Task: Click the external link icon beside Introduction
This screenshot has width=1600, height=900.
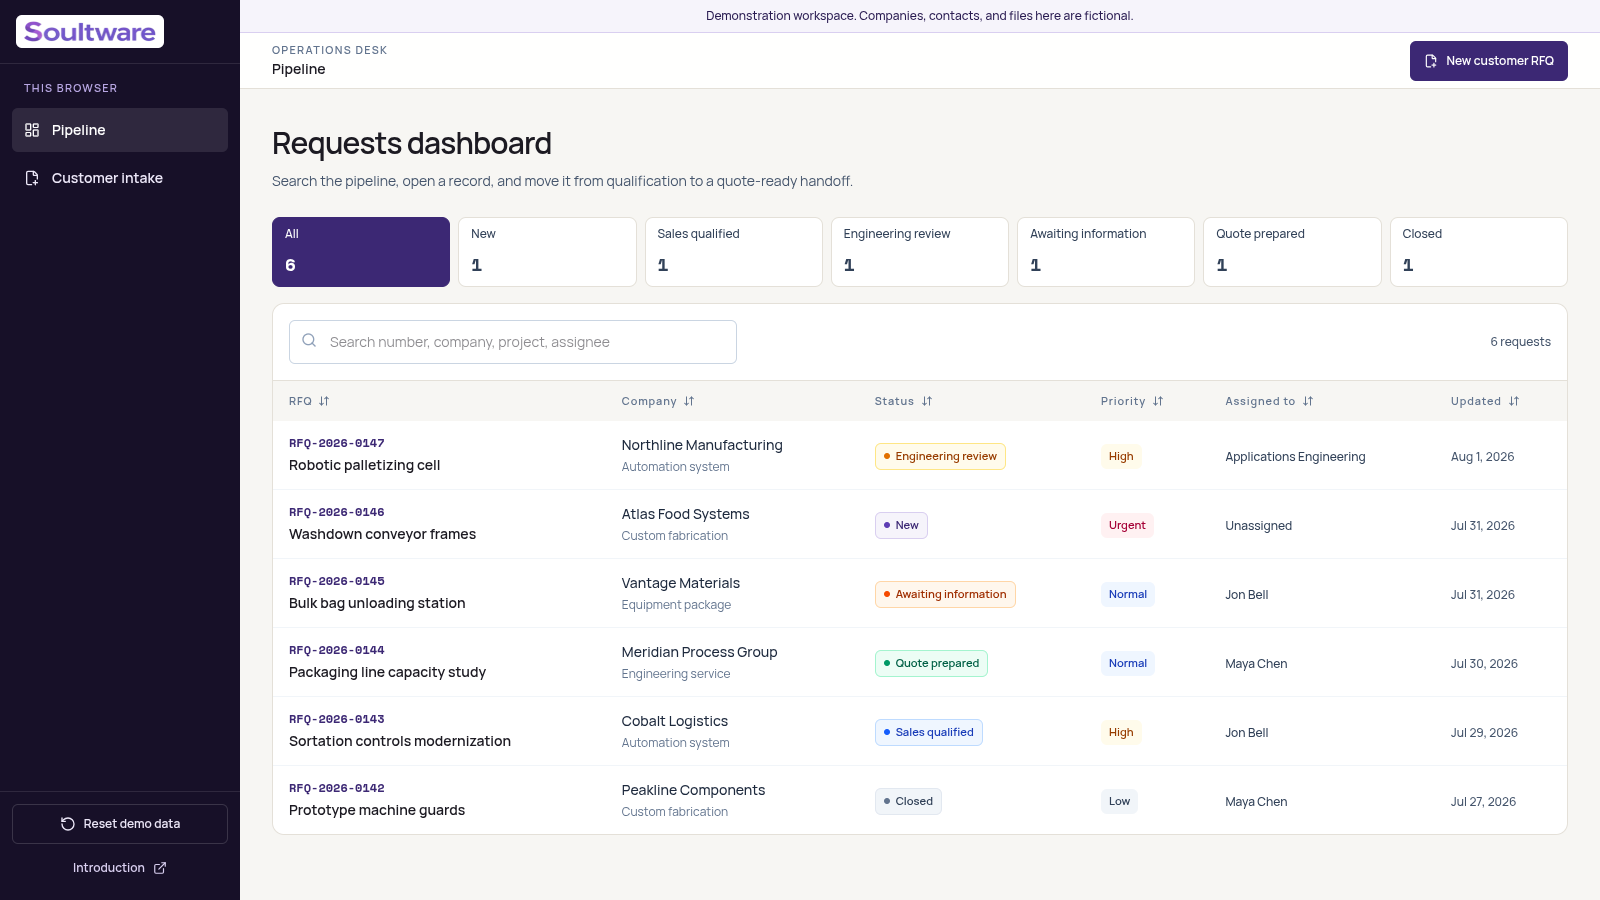Action: (160, 868)
